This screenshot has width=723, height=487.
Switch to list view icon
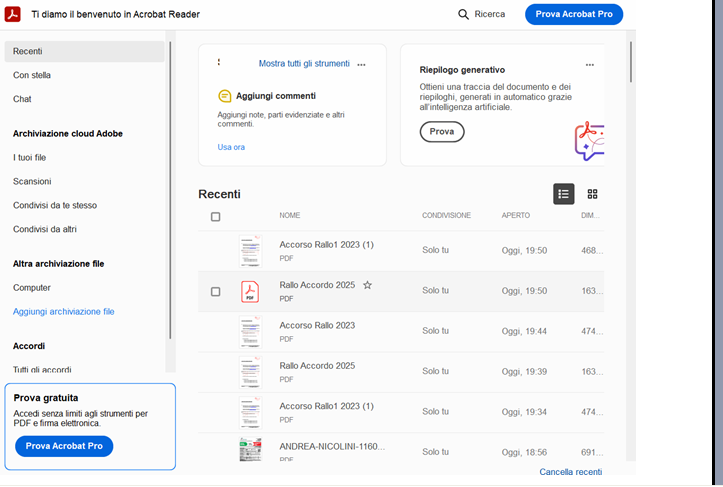tap(563, 194)
